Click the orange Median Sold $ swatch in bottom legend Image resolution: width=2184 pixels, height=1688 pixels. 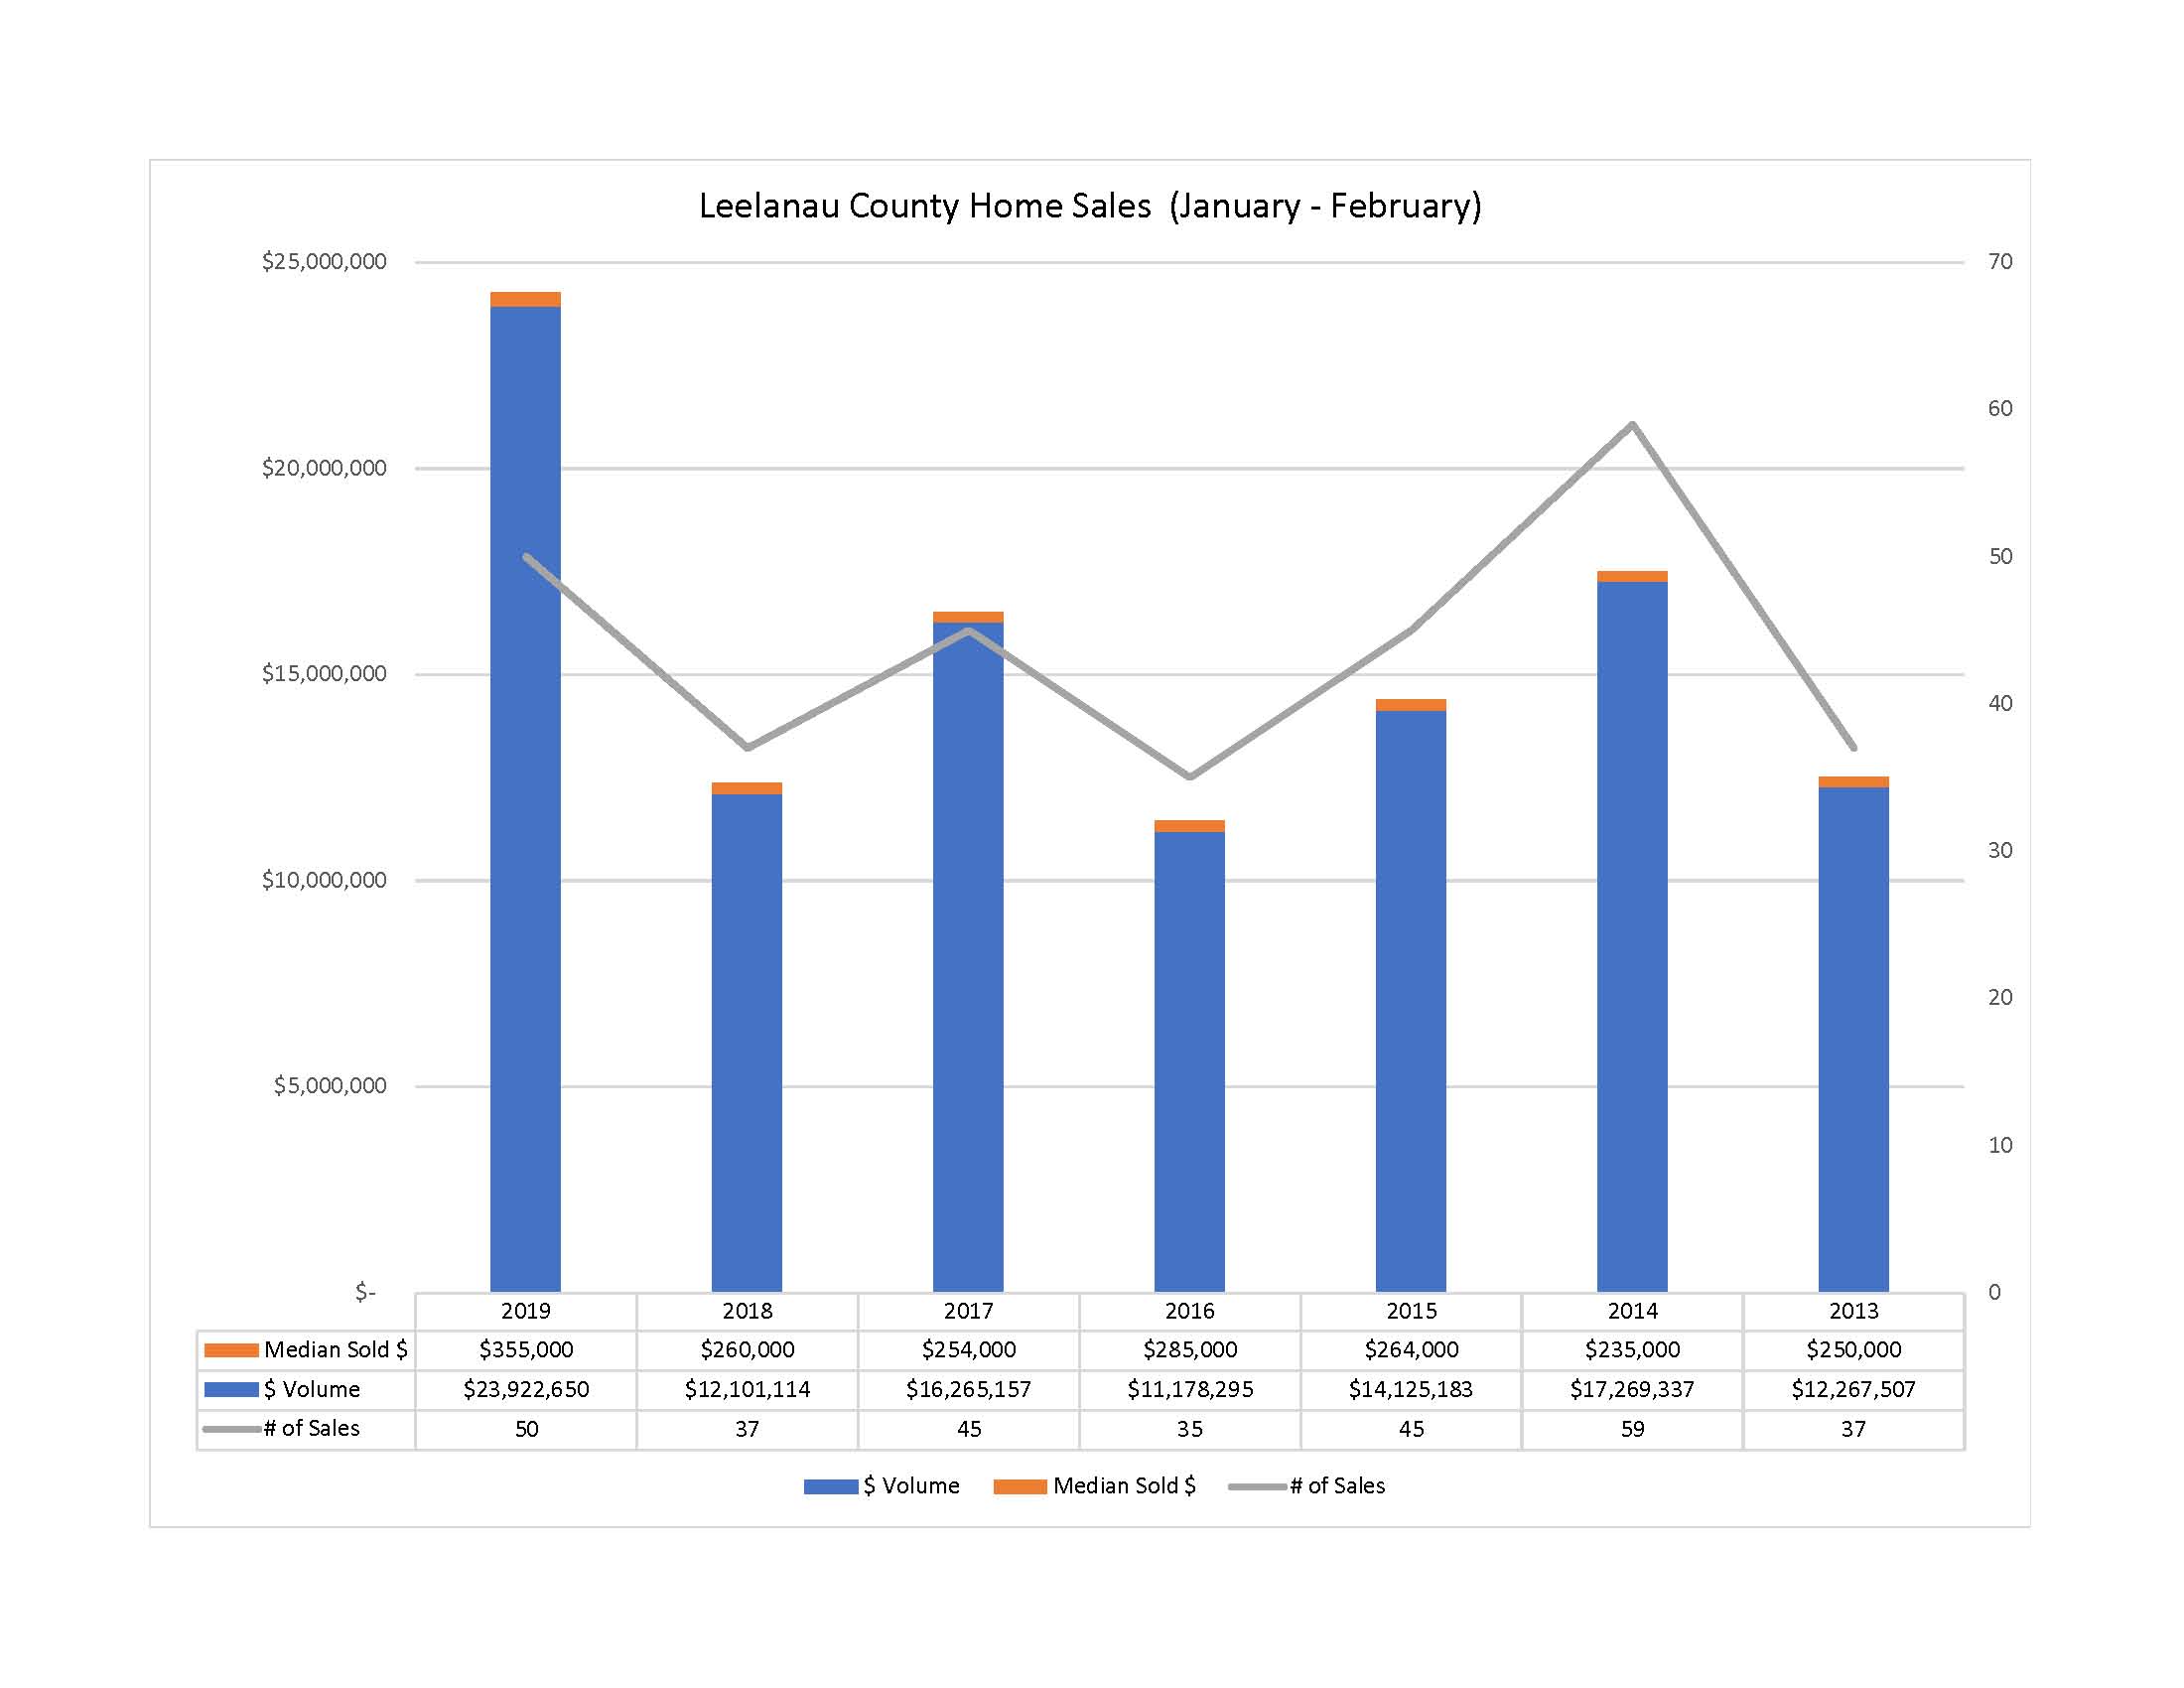pyautogui.click(x=1020, y=1487)
